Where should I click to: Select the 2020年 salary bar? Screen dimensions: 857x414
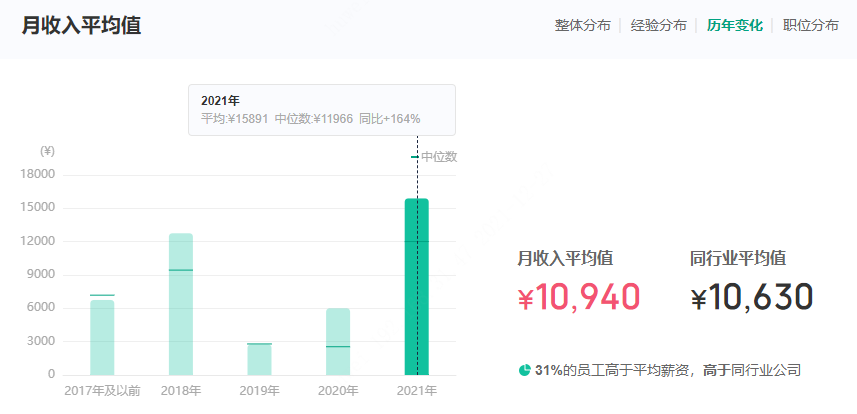(338, 342)
